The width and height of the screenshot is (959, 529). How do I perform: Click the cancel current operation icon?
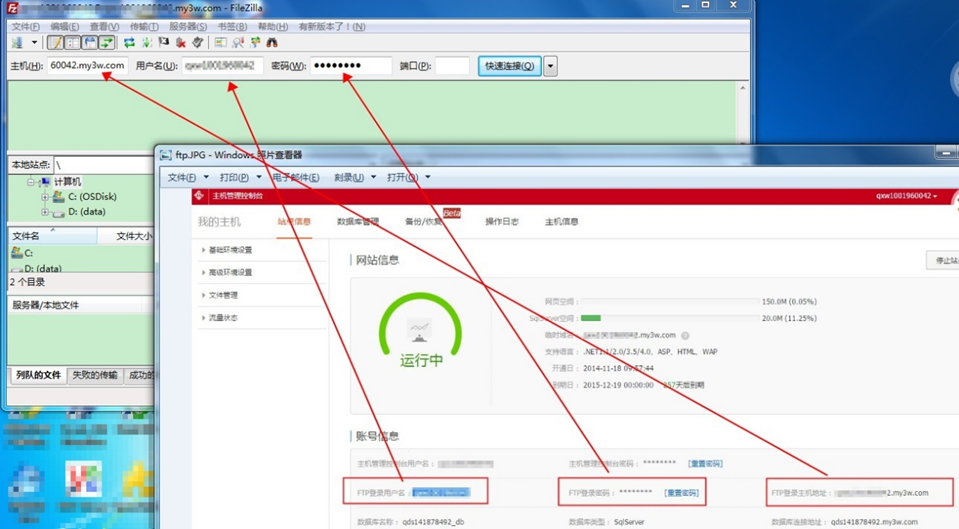pyautogui.click(x=163, y=42)
